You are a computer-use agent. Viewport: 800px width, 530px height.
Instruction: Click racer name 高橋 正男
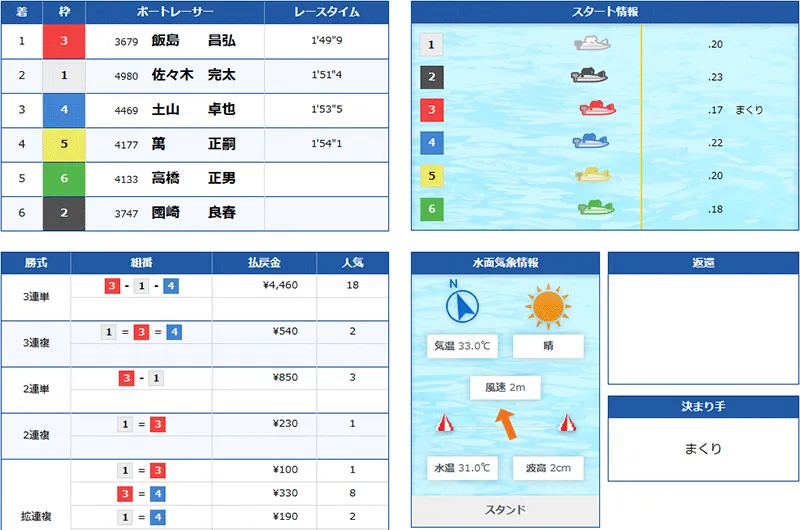point(193,178)
